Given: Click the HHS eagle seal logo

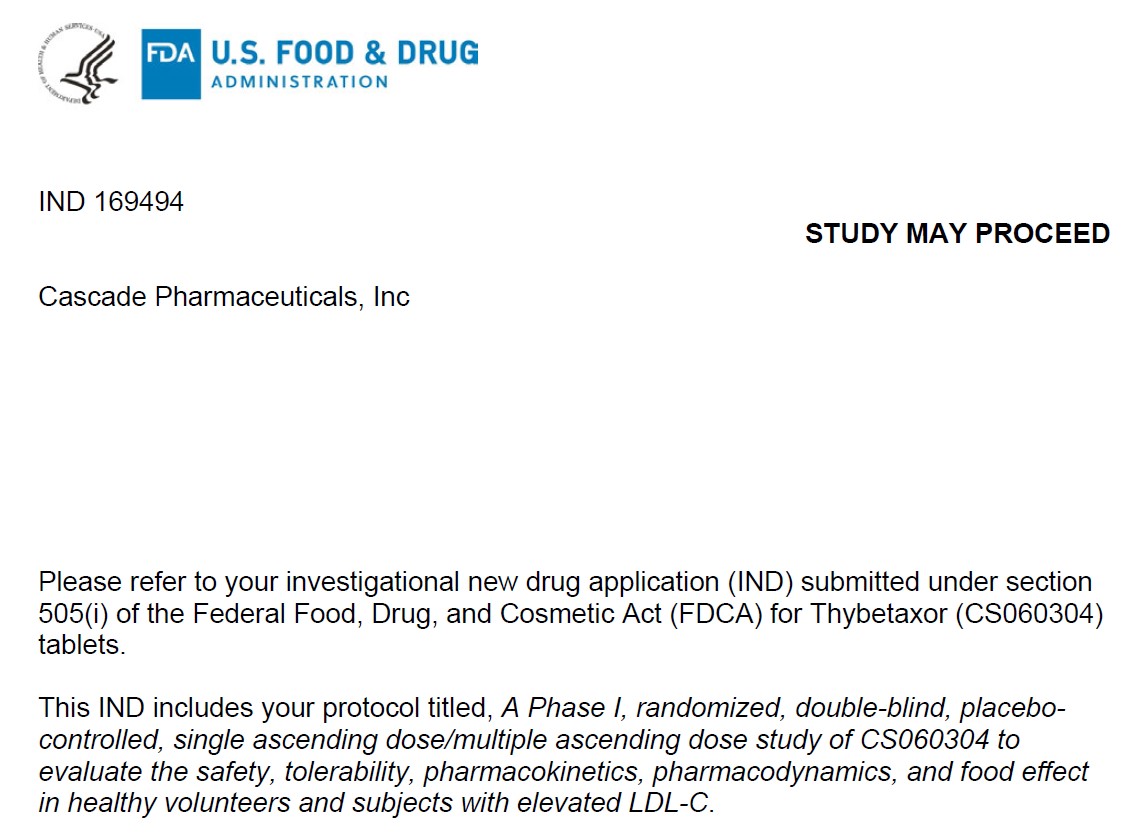Looking at the screenshot, I should [x=77, y=63].
